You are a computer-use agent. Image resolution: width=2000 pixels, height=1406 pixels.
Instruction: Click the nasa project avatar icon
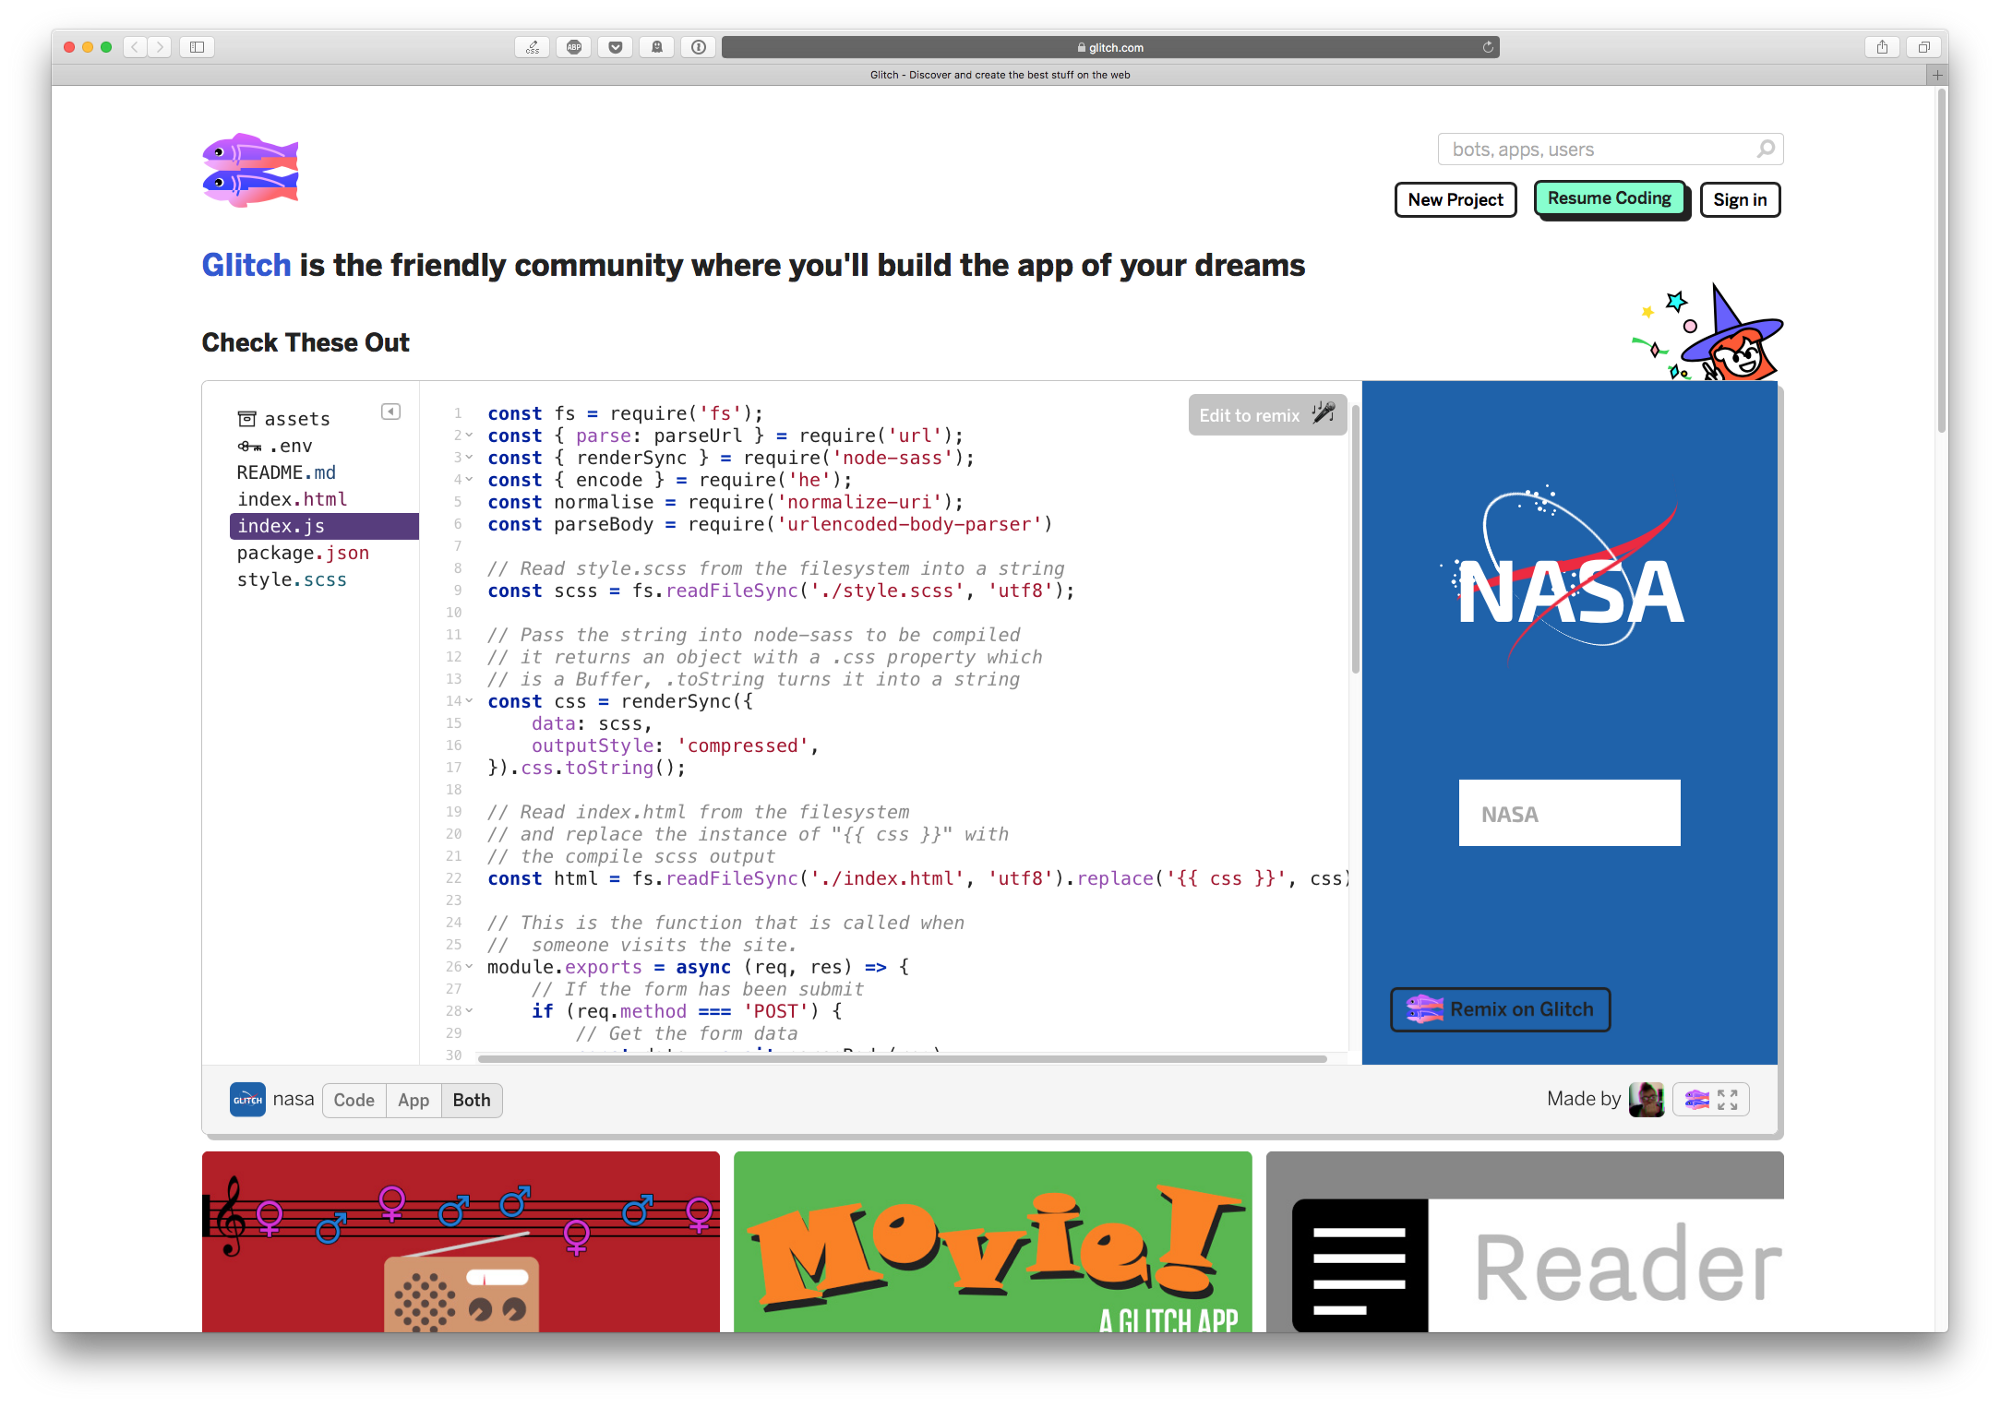(x=248, y=1100)
